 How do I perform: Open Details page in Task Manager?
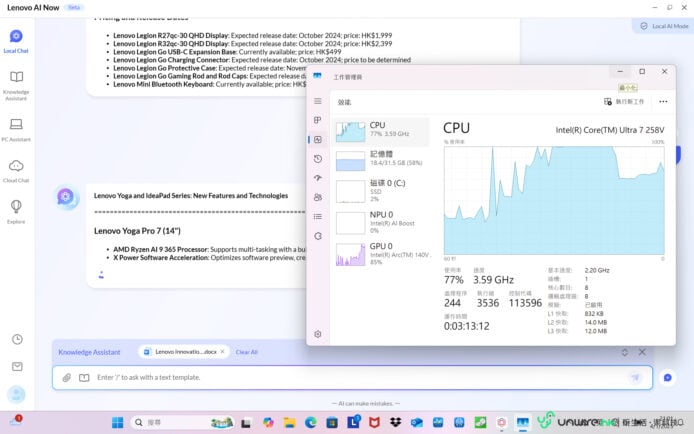click(318, 216)
